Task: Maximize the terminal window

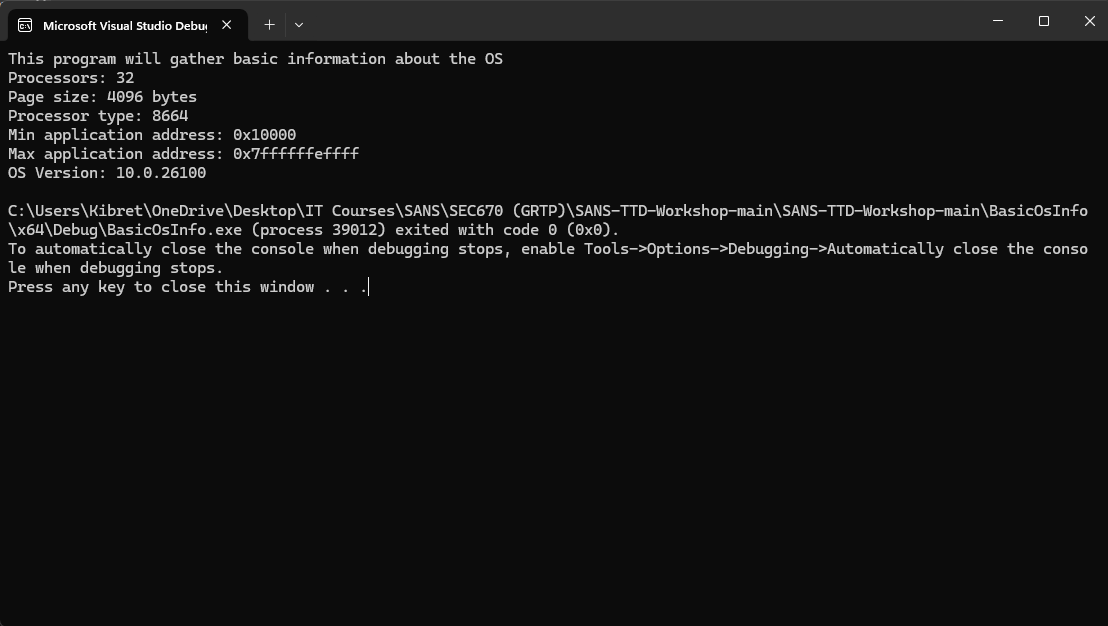Action: click(1044, 21)
